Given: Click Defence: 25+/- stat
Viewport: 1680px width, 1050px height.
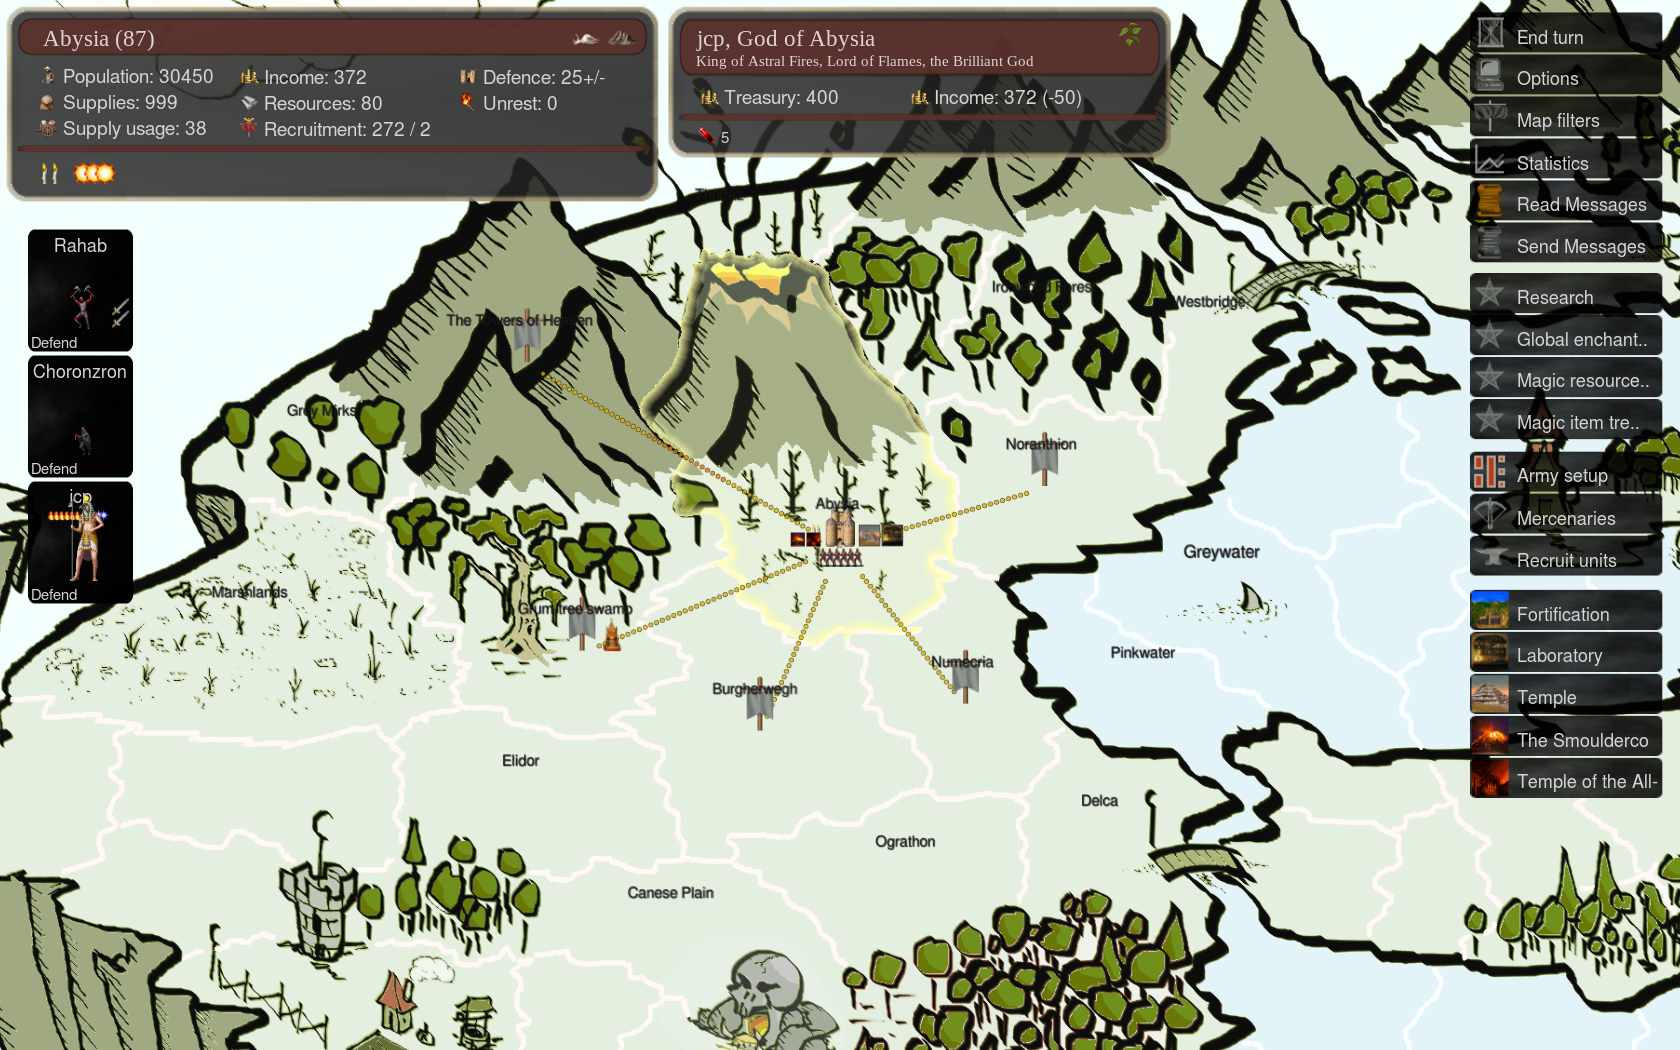Looking at the screenshot, I should click(x=532, y=77).
